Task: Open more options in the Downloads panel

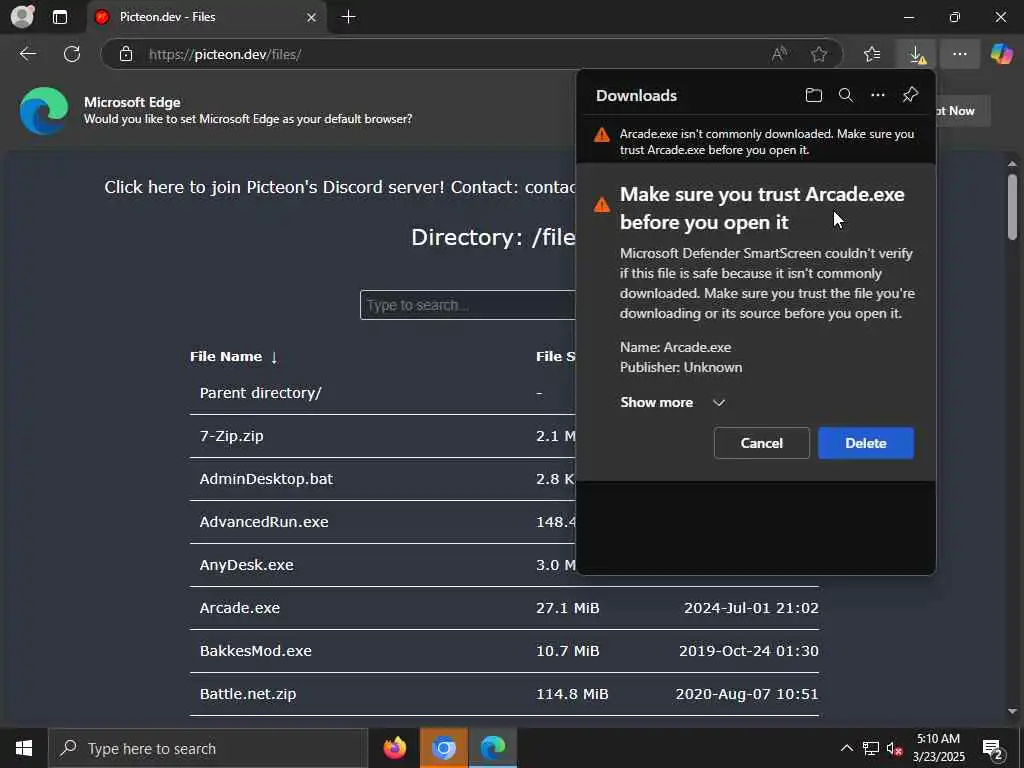Action: 878,95
